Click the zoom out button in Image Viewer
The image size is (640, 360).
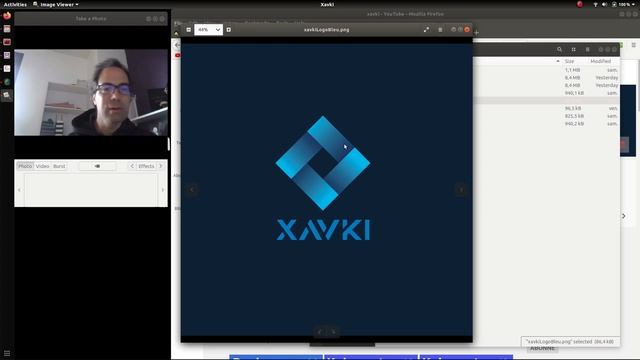(189, 29)
